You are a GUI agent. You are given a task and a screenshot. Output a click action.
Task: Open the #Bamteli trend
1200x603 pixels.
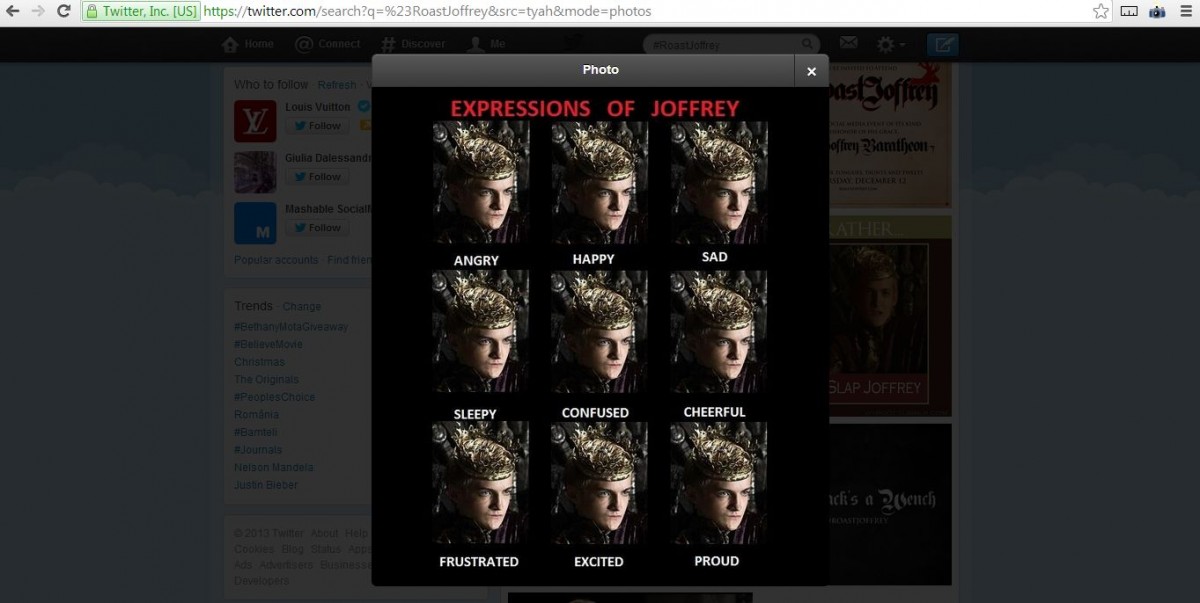click(257, 432)
